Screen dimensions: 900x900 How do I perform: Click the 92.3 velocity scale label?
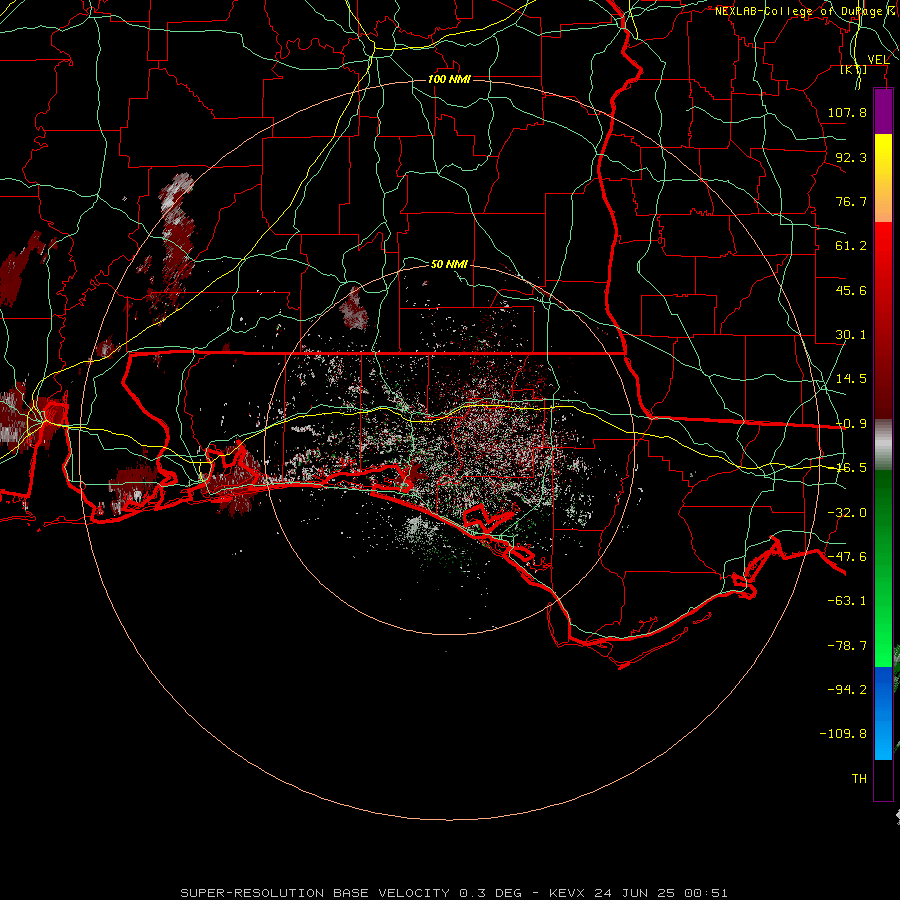tap(851, 157)
